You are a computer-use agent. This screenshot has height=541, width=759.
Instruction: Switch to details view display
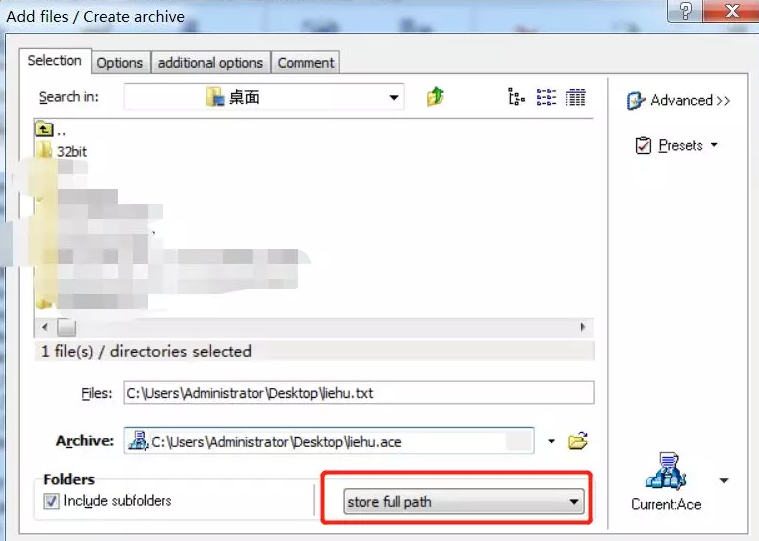[x=575, y=97]
